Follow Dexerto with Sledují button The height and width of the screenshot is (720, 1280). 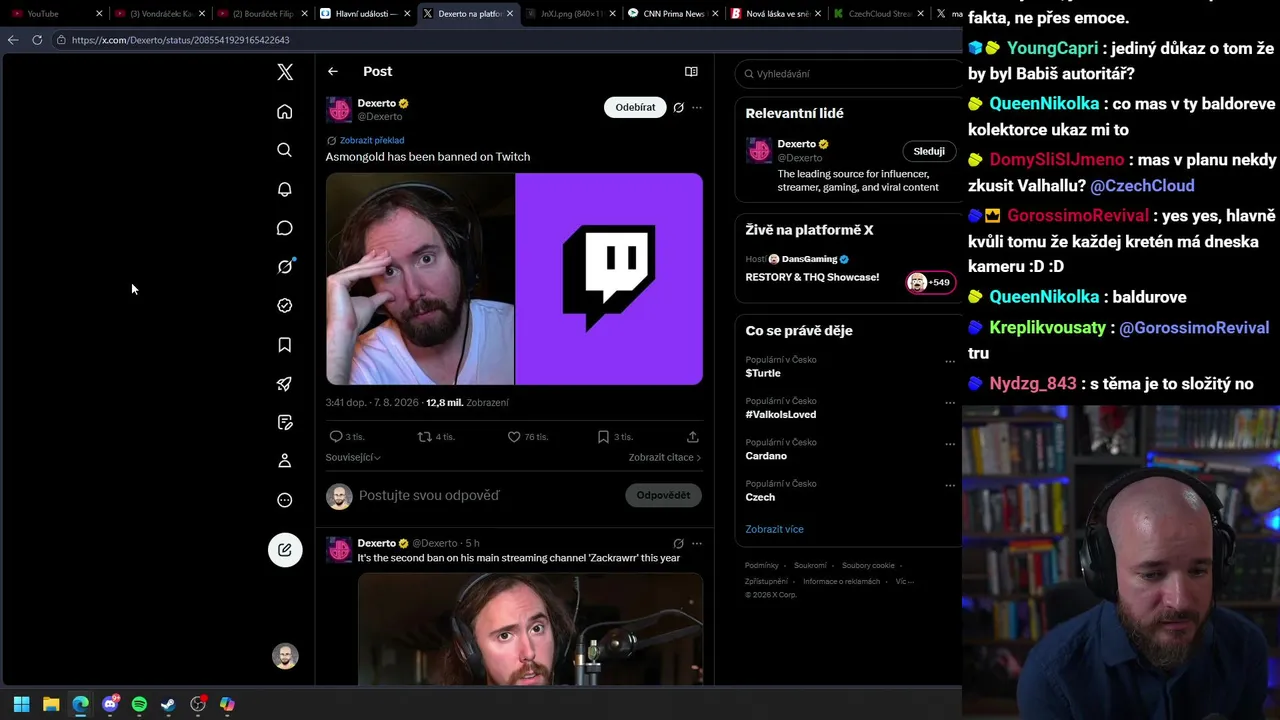pos(929,152)
